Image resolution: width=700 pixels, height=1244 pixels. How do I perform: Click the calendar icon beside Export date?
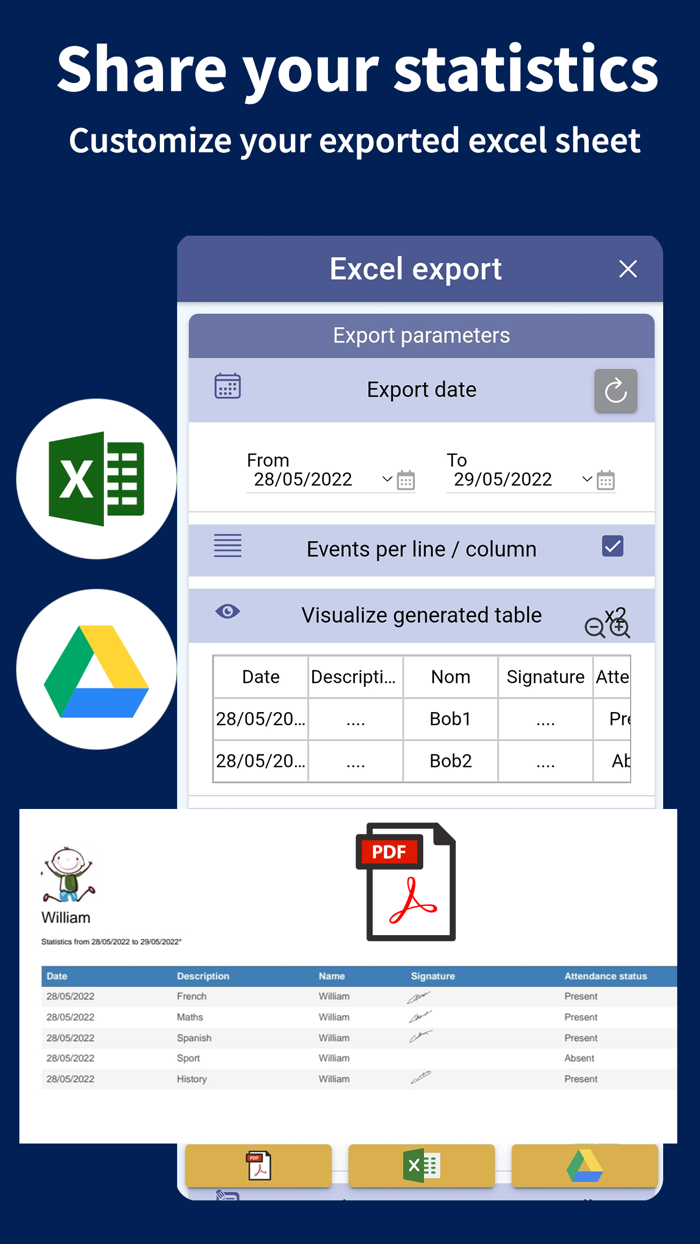(228, 386)
